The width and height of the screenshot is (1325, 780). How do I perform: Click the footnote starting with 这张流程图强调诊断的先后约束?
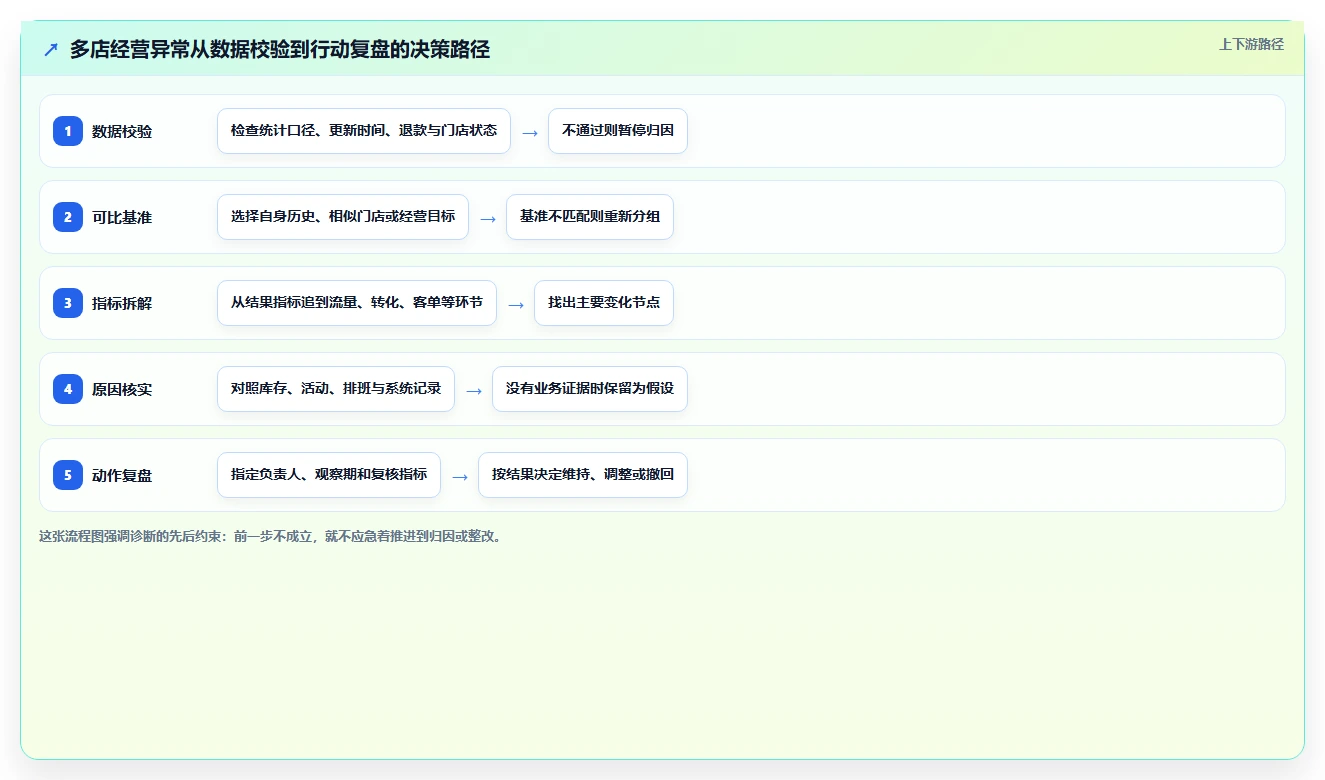coord(271,536)
